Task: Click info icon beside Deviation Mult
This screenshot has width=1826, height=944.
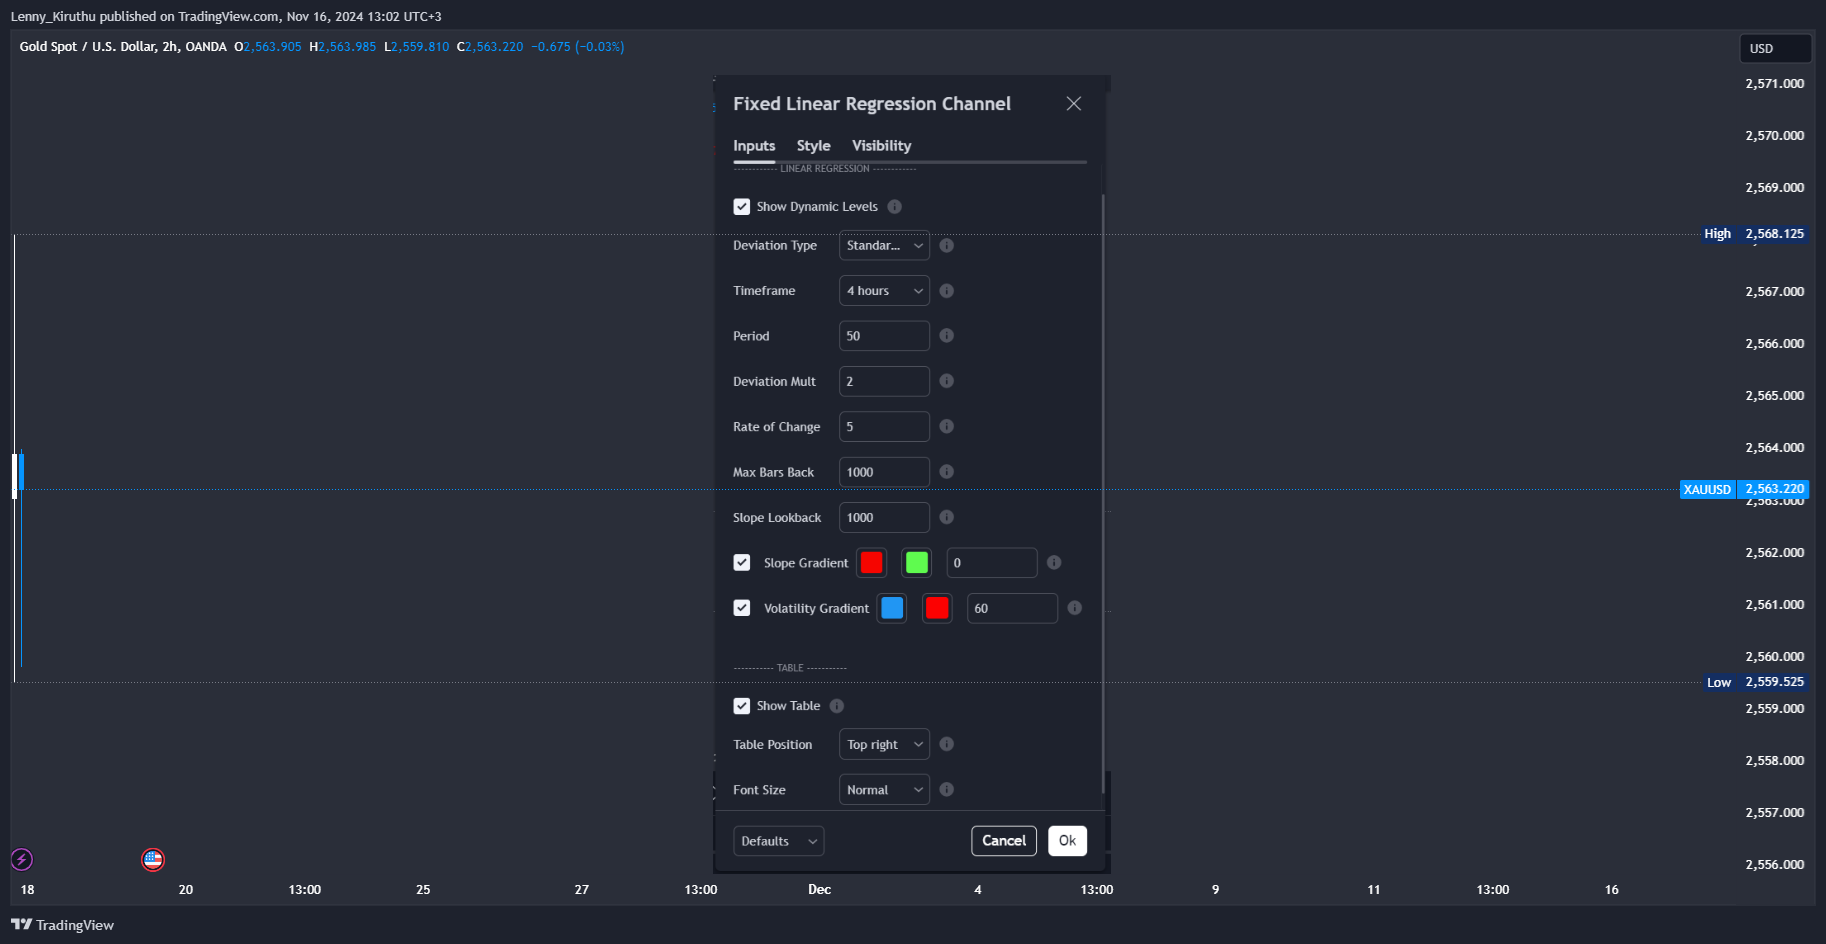Action: 947,381
